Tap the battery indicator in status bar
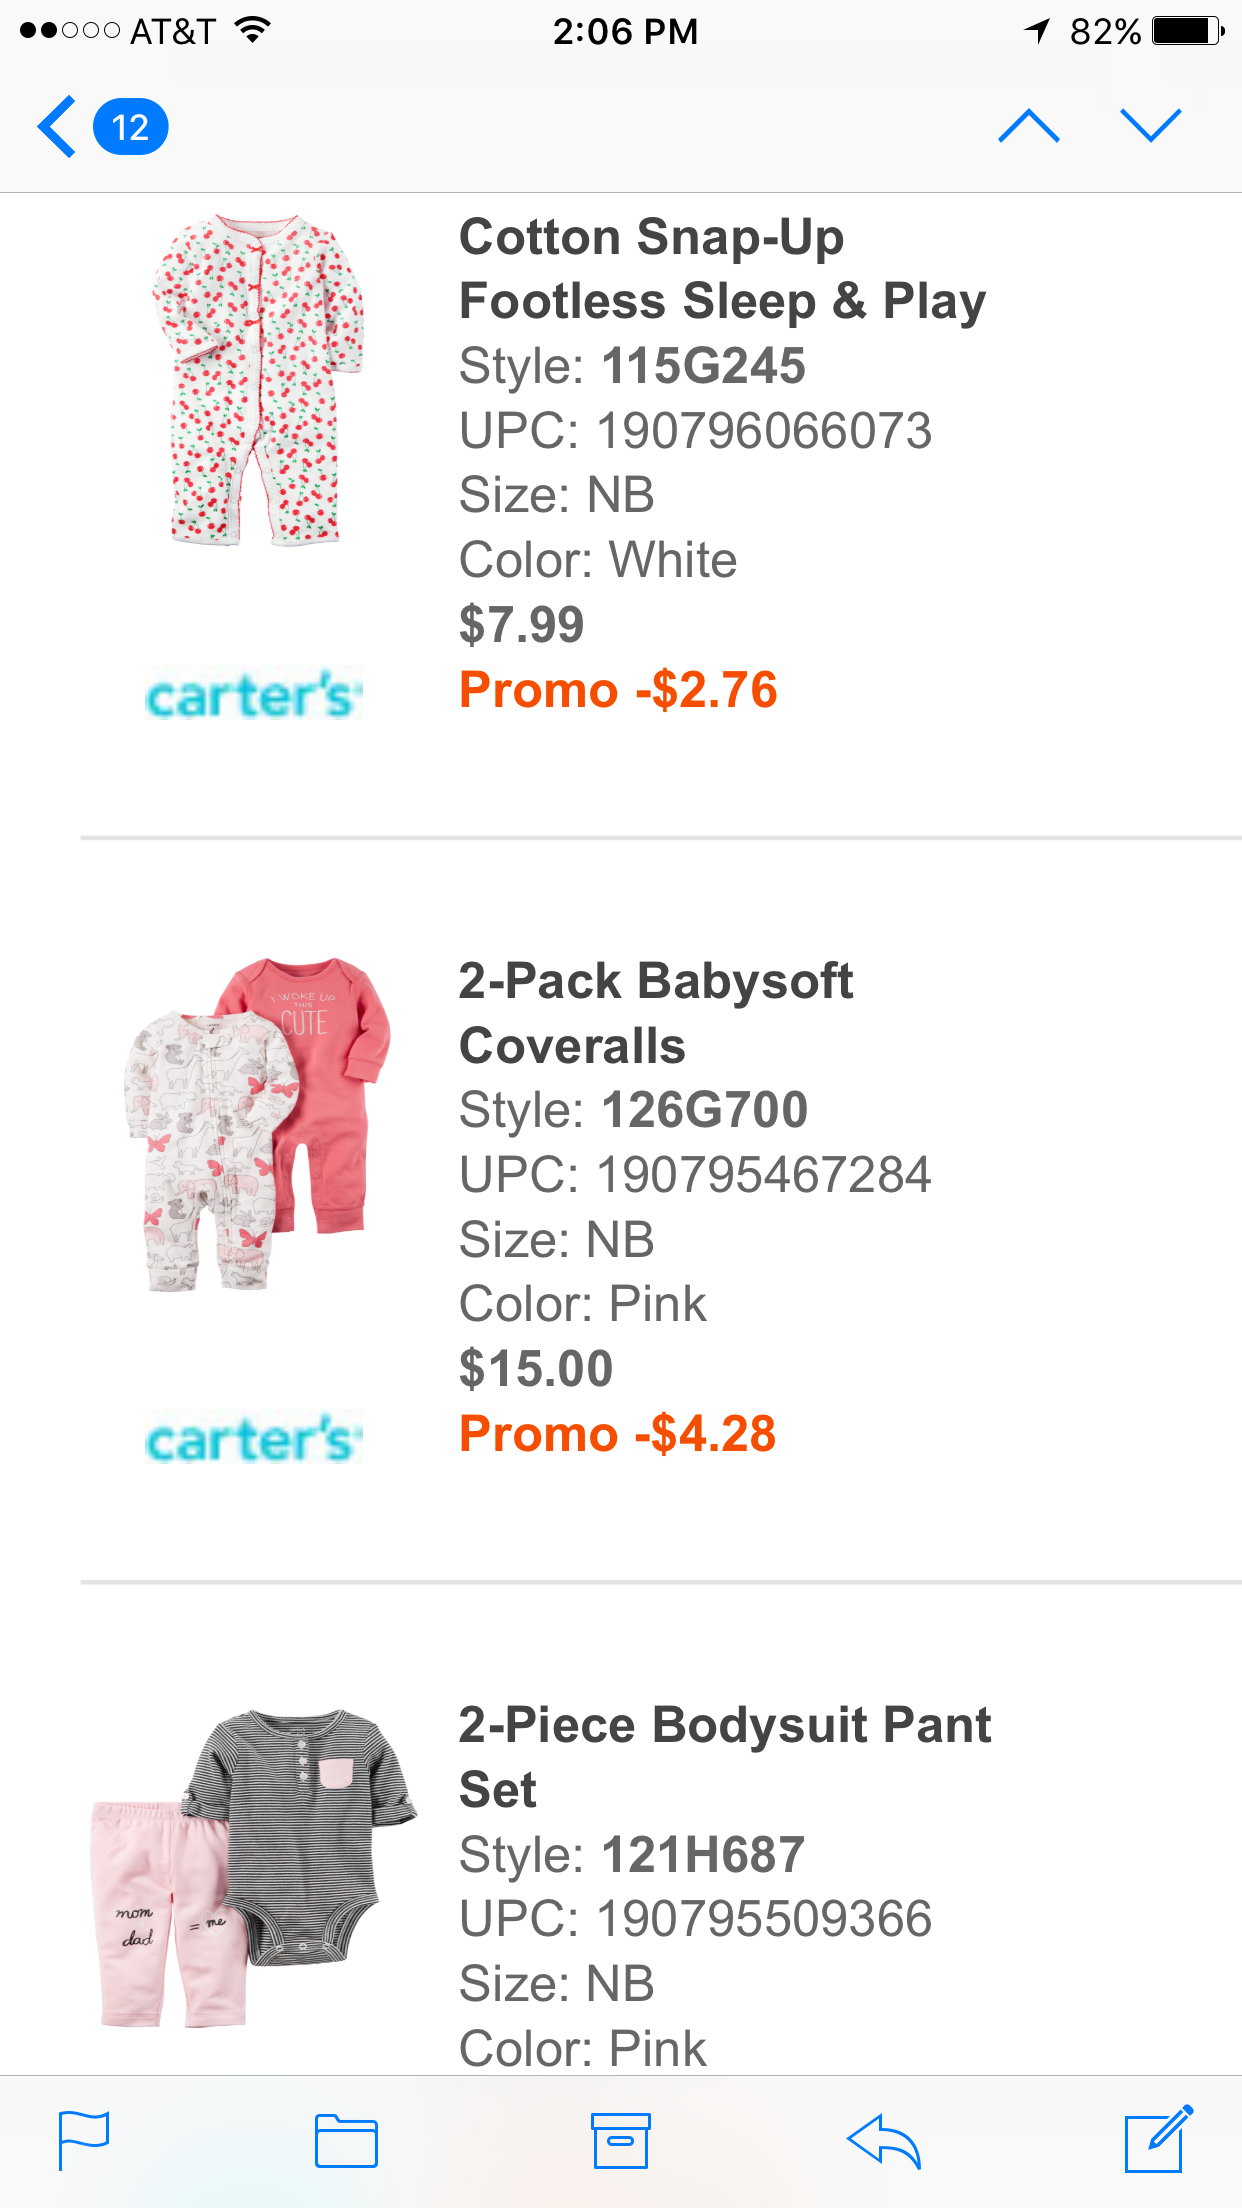 [x=1187, y=31]
